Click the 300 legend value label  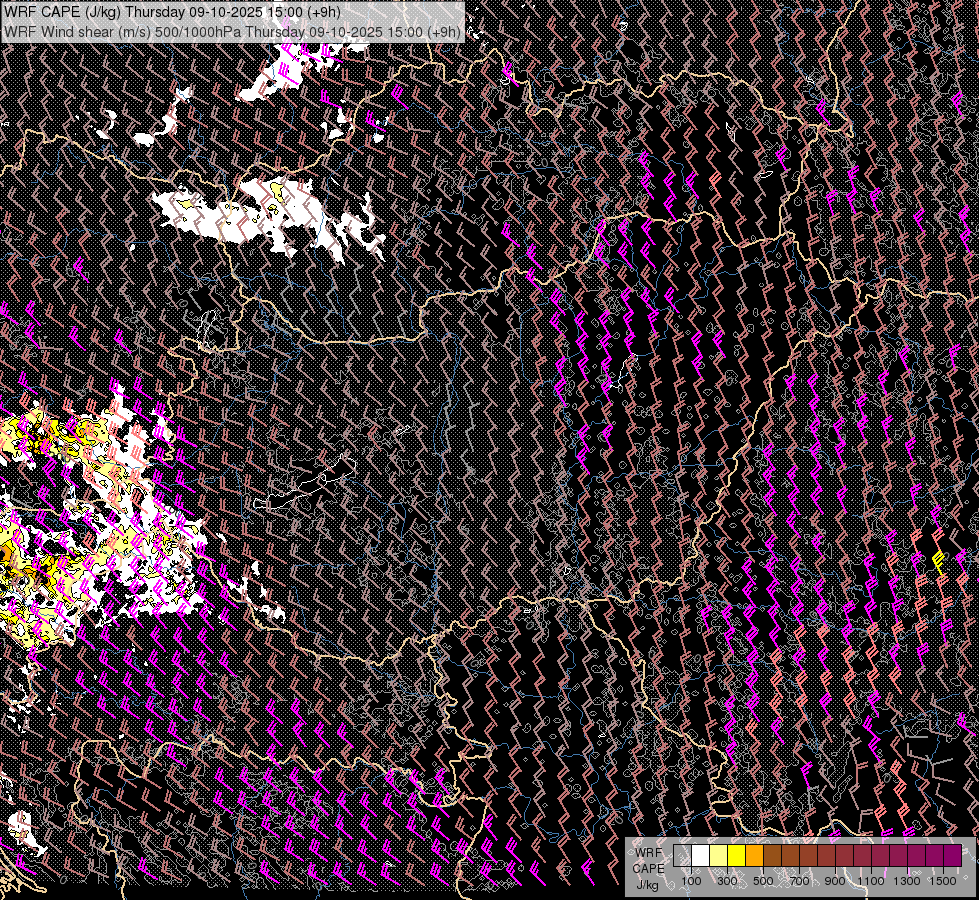tap(727, 881)
